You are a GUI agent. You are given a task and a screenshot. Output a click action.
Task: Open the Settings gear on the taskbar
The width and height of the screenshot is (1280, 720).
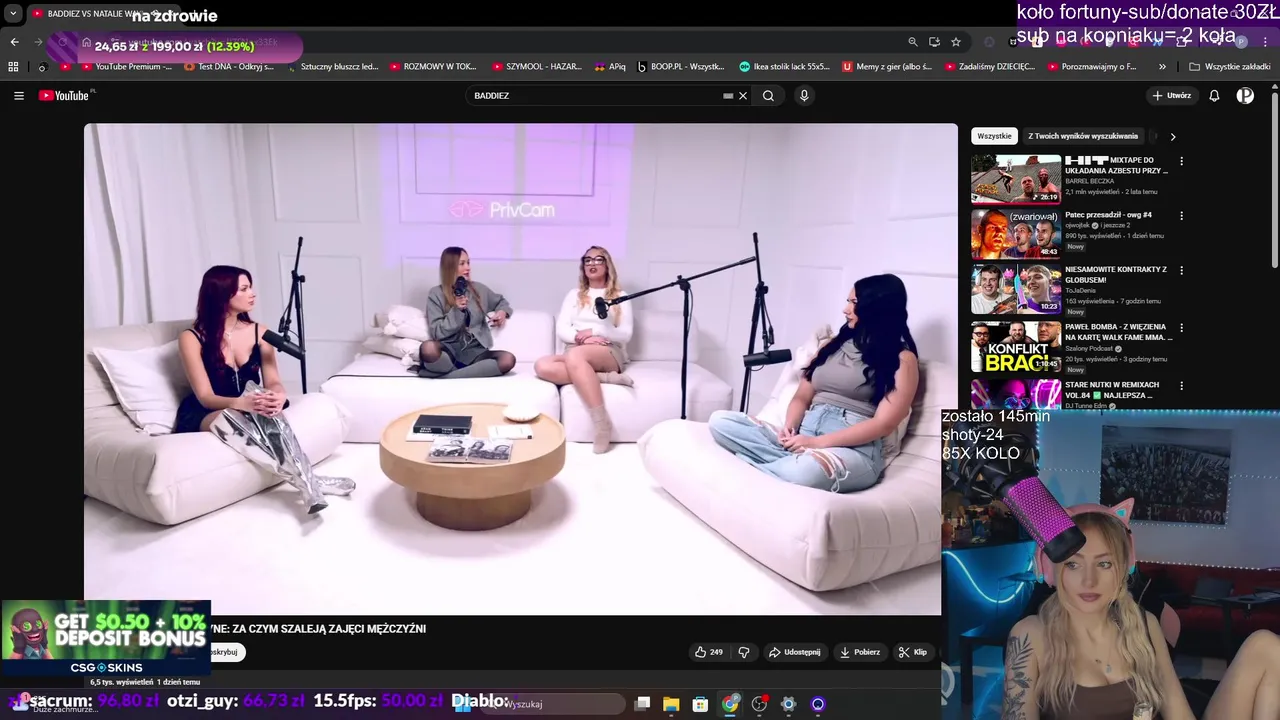[788, 704]
